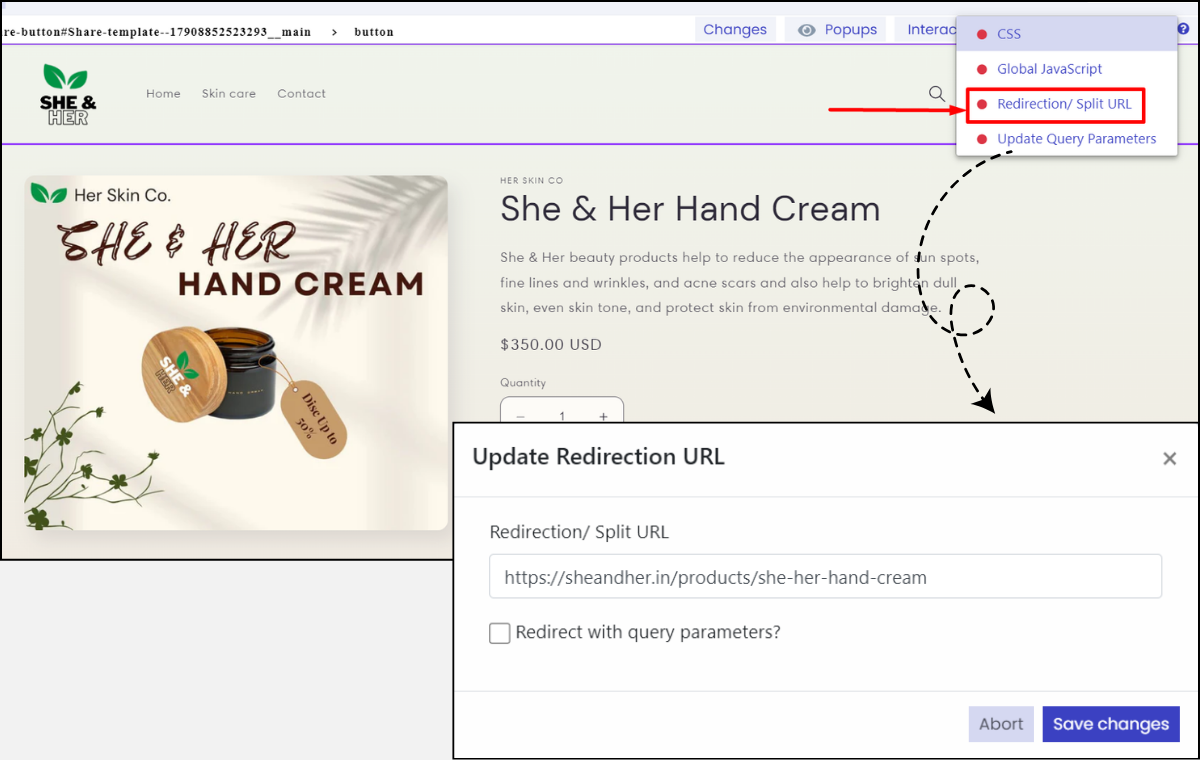The height and width of the screenshot is (760, 1200).
Task: Click the $350.00 USD price text
Action: (x=551, y=345)
